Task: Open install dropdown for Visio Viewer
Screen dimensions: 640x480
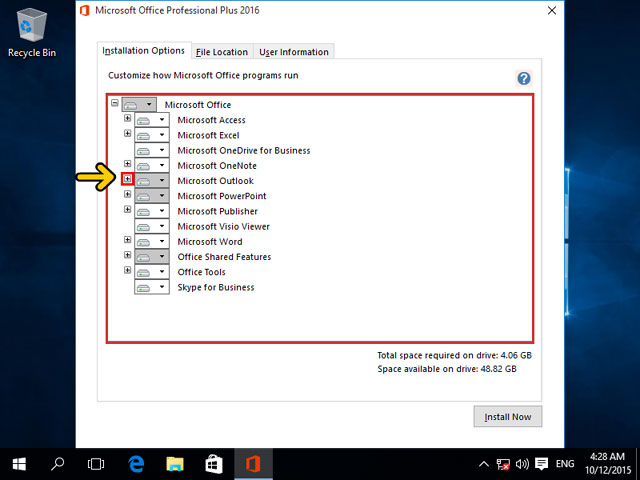Action: coord(152,227)
